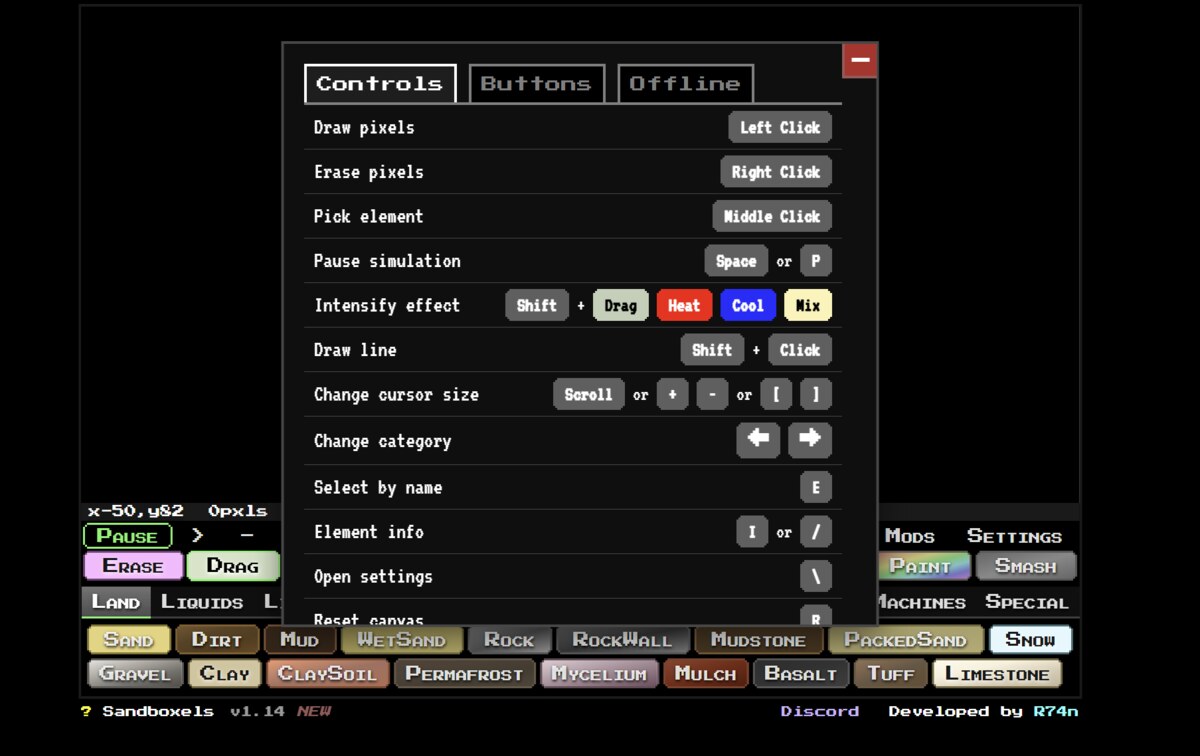Switch to the Land category
This screenshot has width=1200, height=756.
[116, 602]
